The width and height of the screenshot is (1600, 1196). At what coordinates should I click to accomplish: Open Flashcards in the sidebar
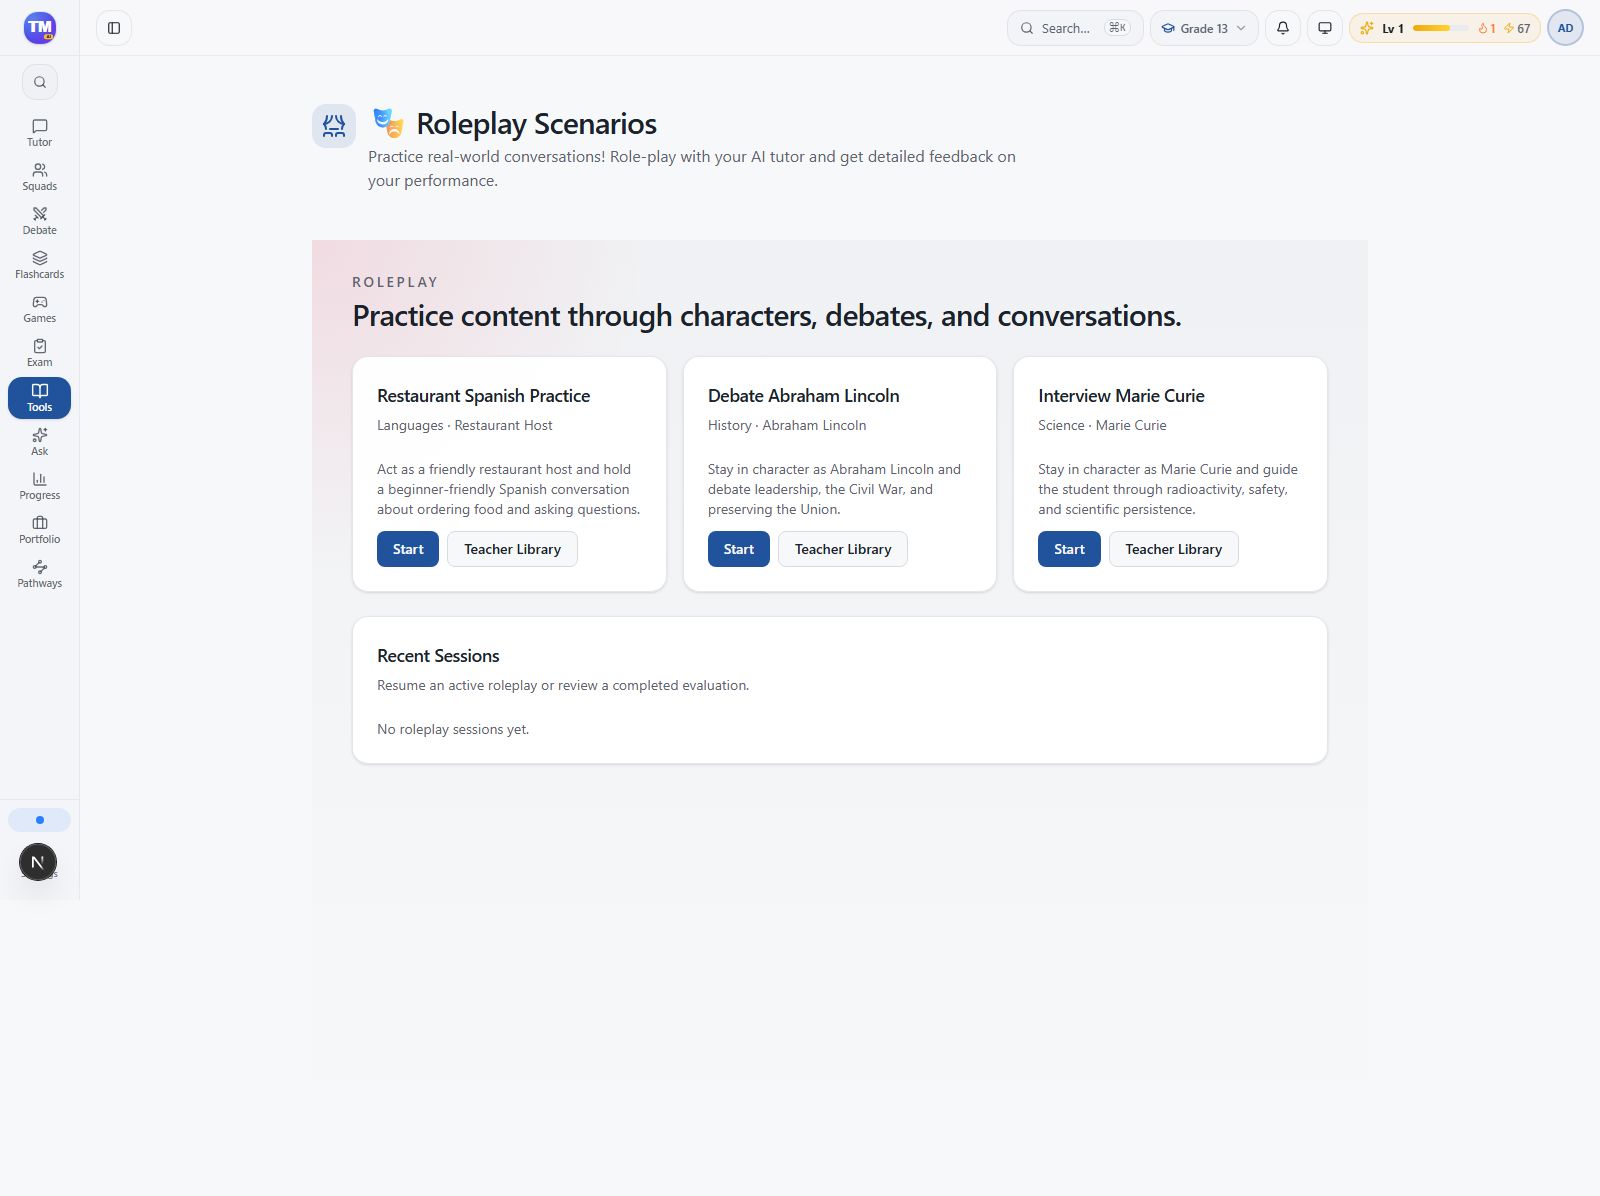(x=39, y=265)
